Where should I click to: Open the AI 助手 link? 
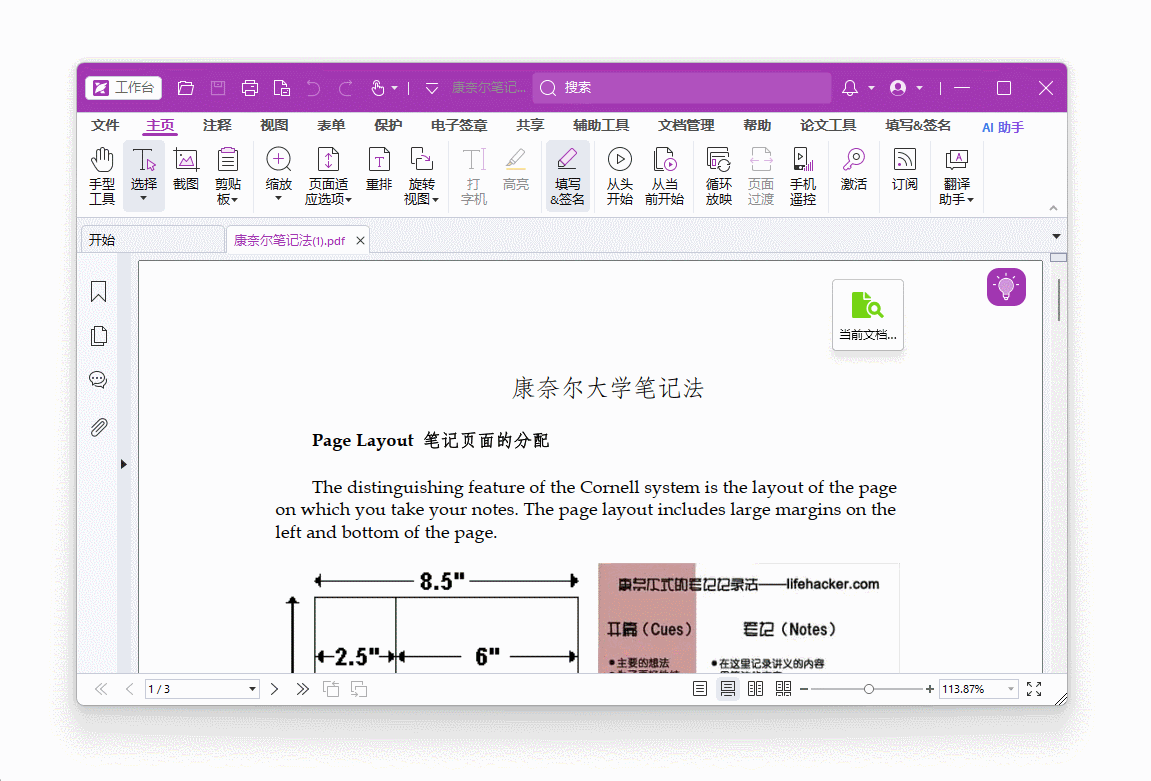[x=1003, y=127]
